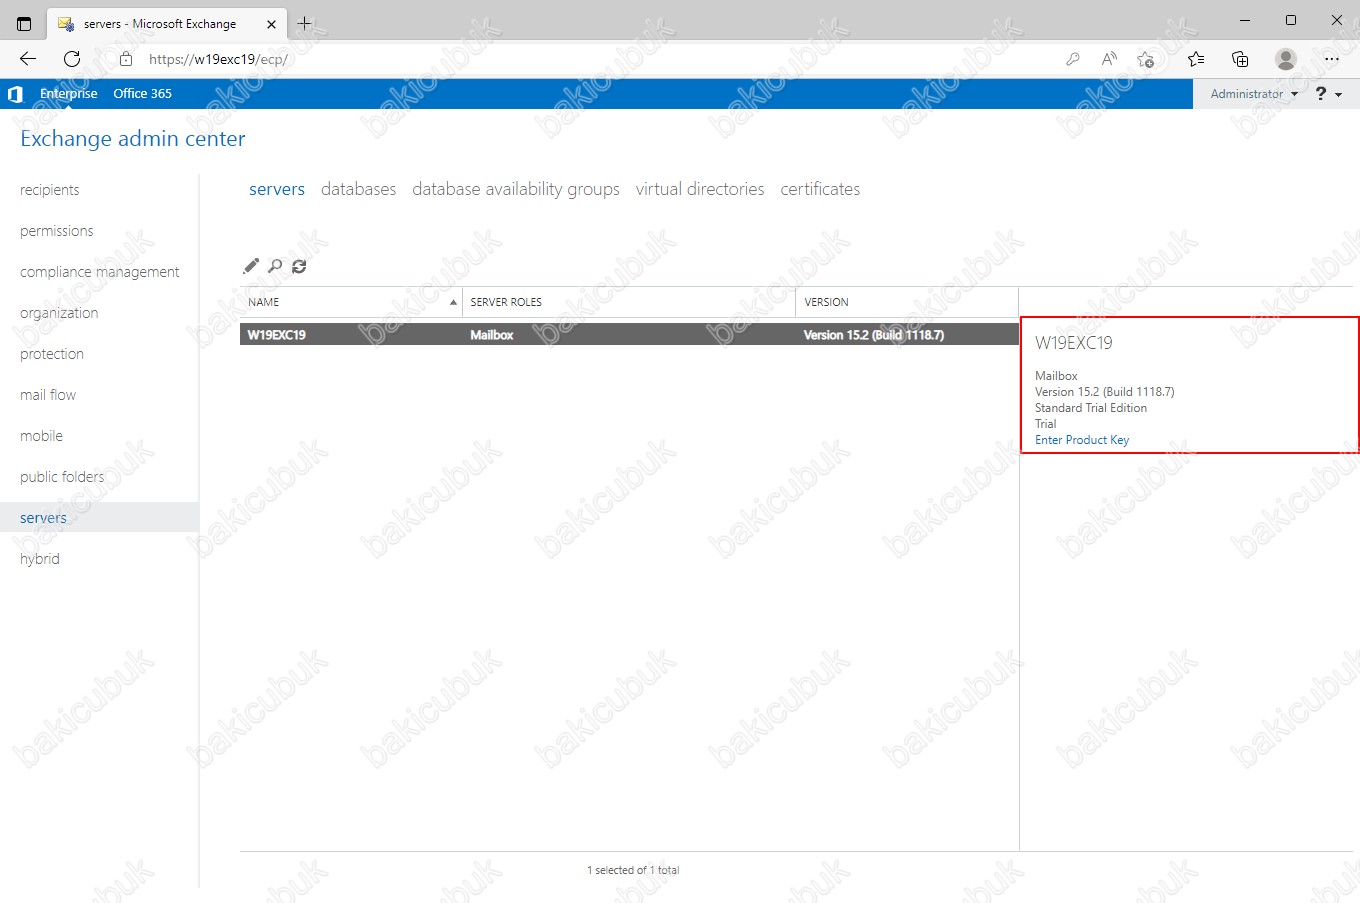Open mobile in the left navigation
This screenshot has height=903, width=1360.
41,436
